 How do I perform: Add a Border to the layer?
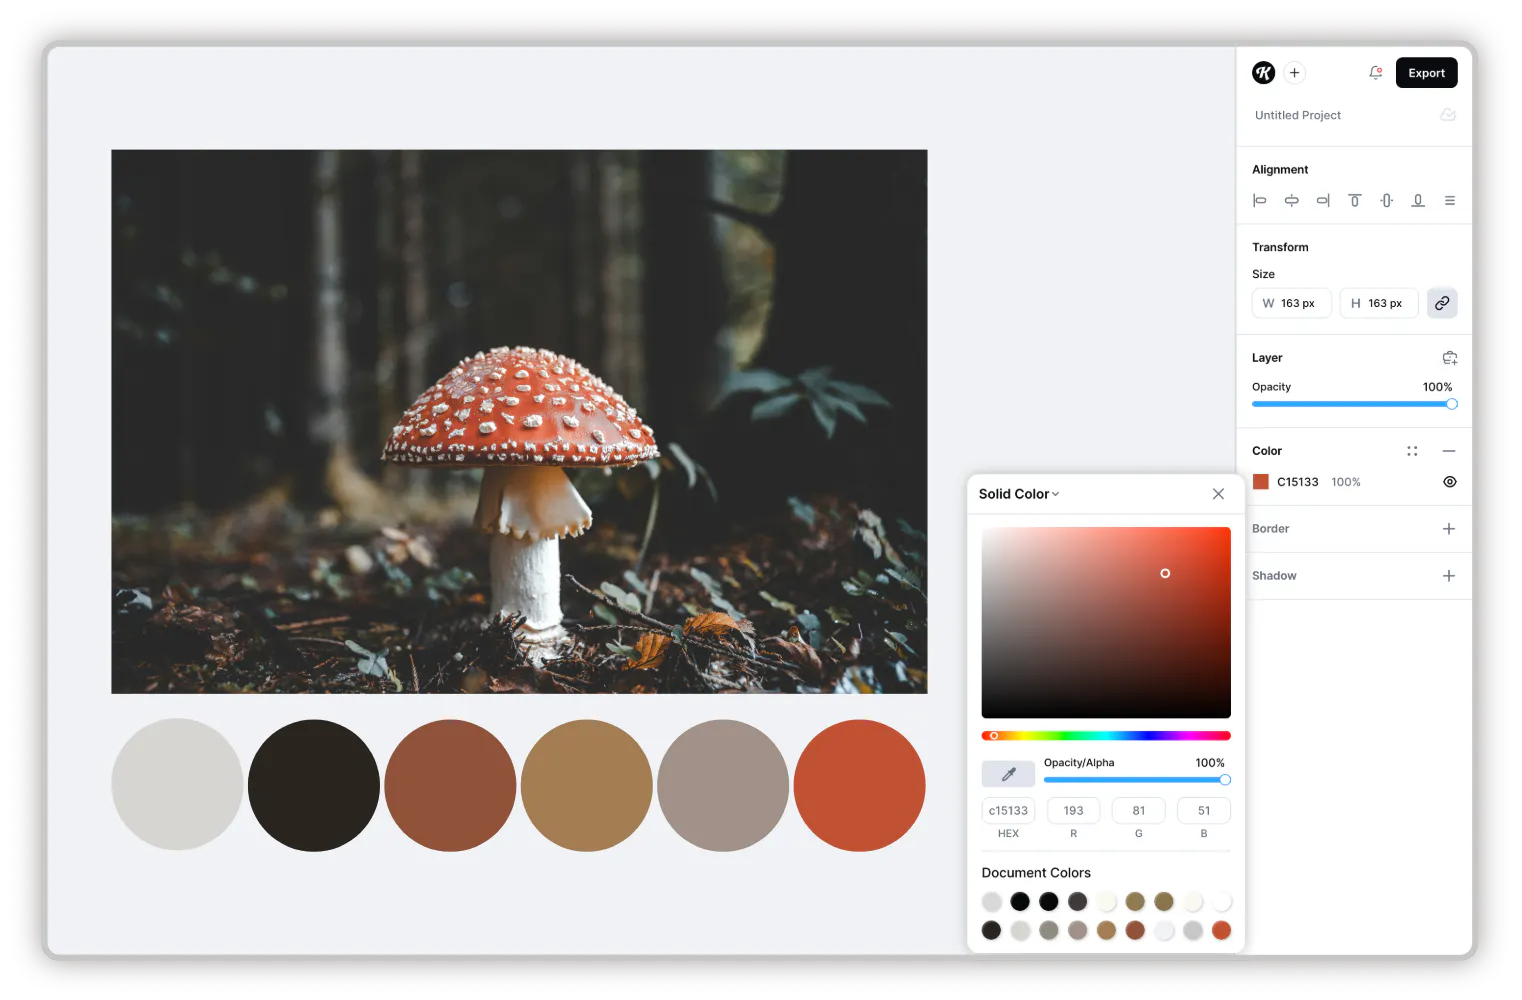pos(1448,528)
